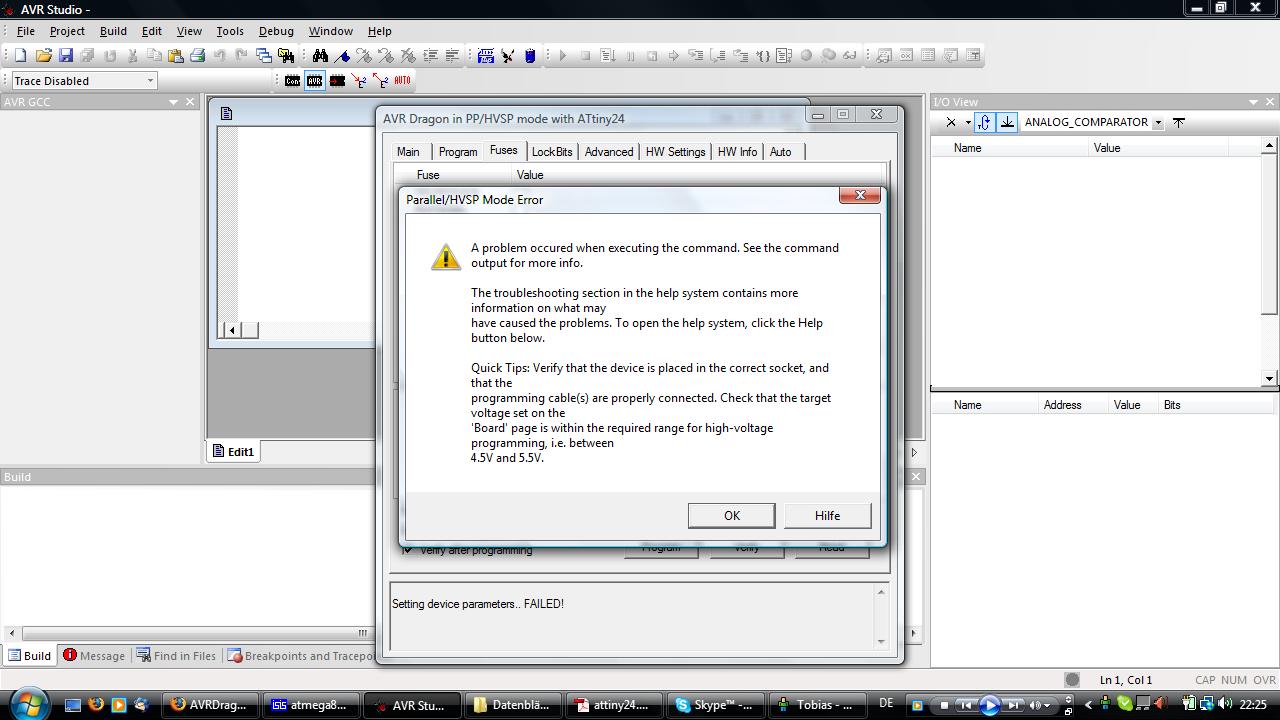This screenshot has height=720, width=1280.
Task: Open the AVRDragon Firefox taskbar button
Action: click(x=210, y=704)
